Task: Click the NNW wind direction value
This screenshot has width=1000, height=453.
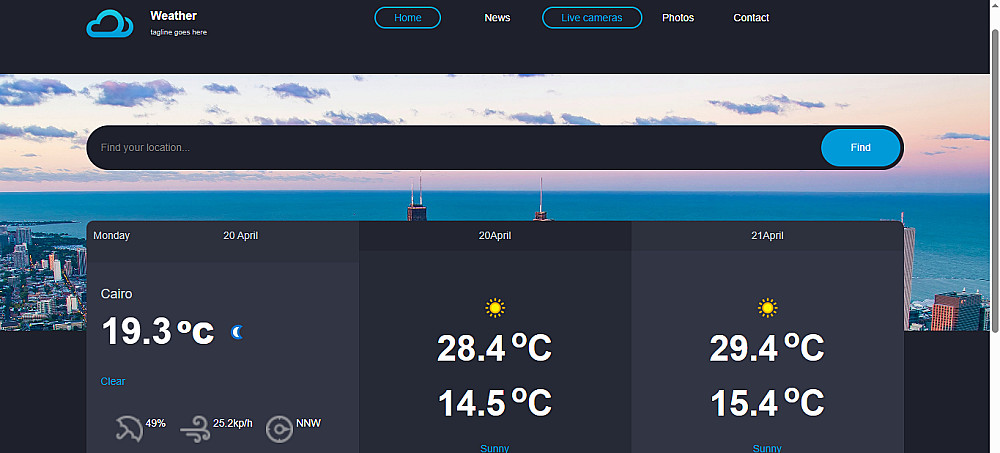Action: pyautogui.click(x=309, y=423)
